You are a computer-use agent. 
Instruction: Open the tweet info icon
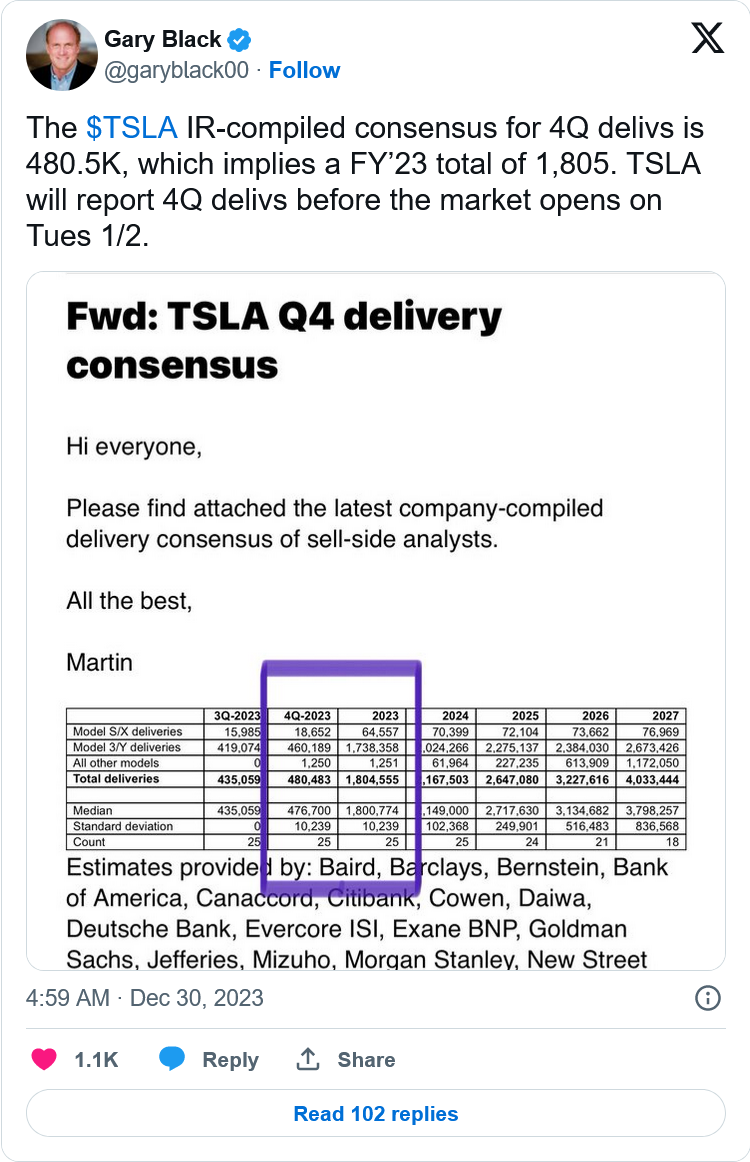(707, 998)
